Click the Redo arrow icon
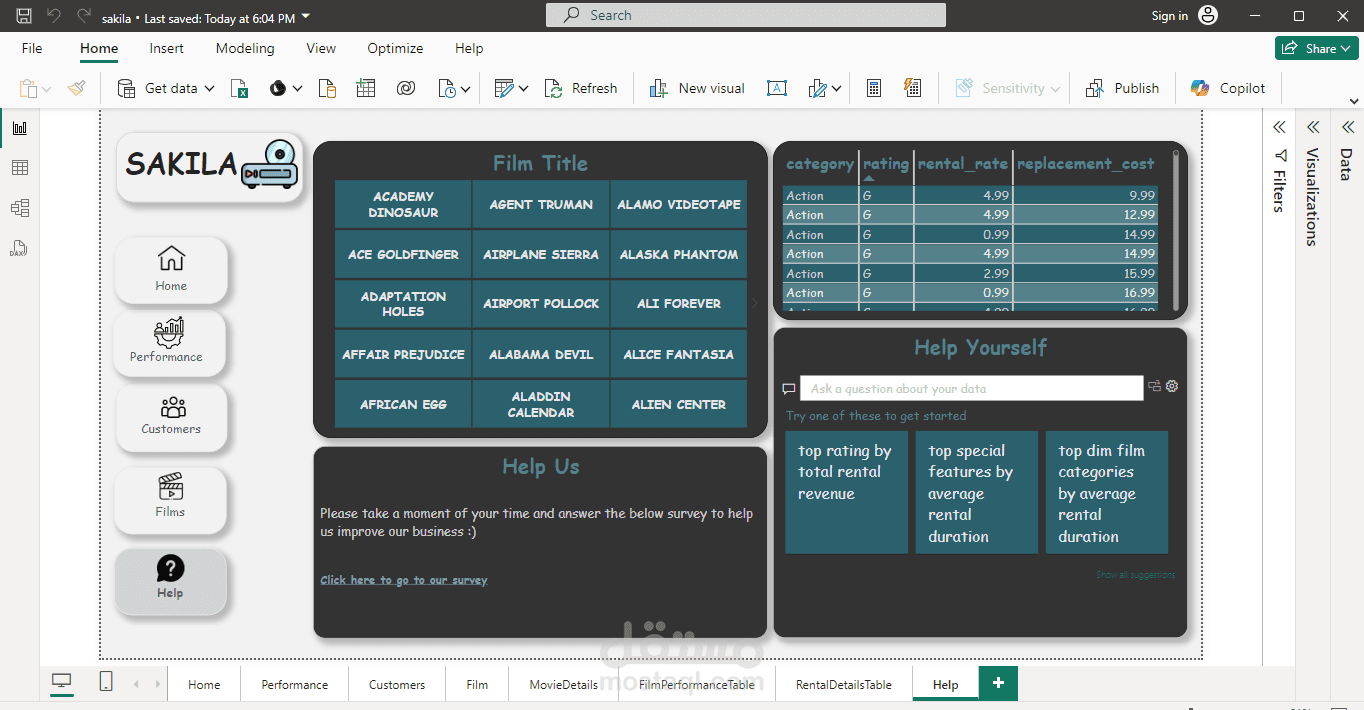The height and width of the screenshot is (710, 1364). [x=84, y=16]
